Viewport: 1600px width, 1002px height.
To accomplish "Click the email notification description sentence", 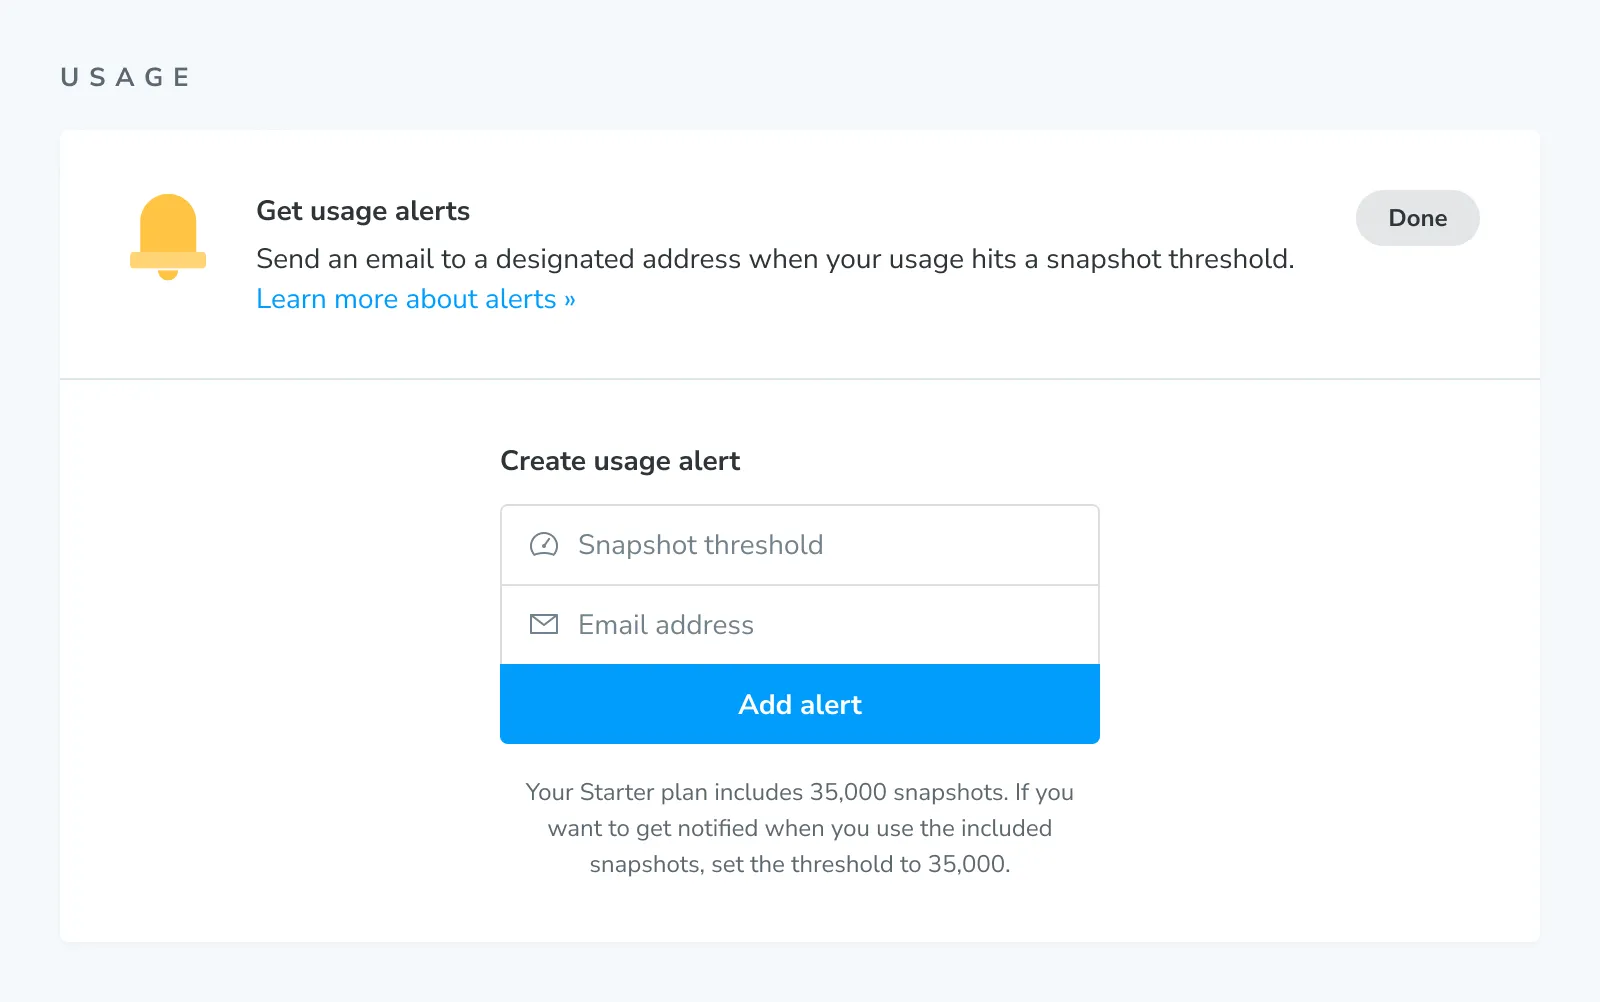I will (775, 259).
